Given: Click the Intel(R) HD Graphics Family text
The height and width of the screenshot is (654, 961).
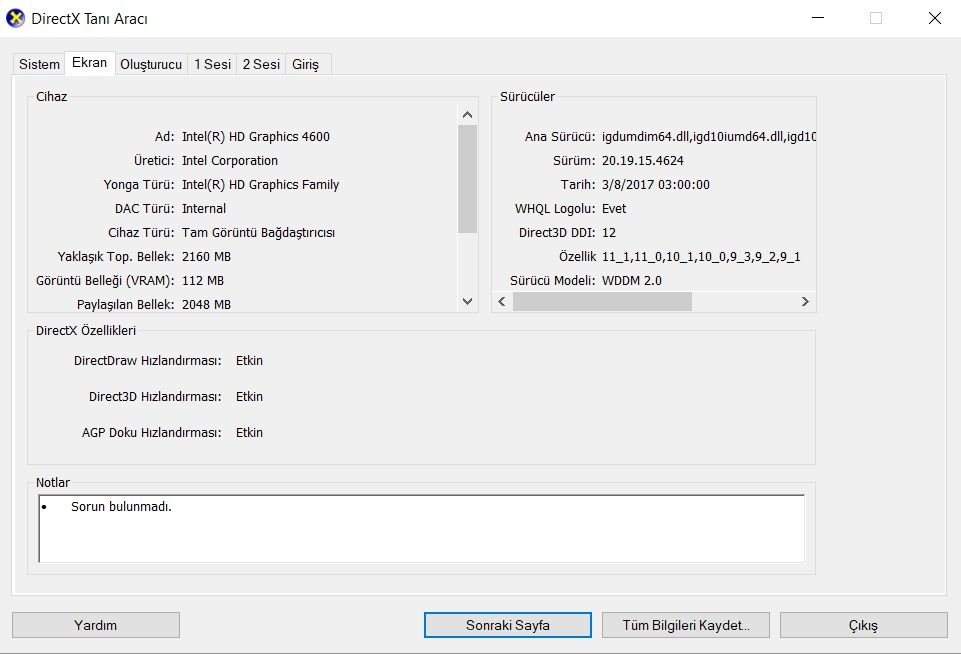Looking at the screenshot, I should pyautogui.click(x=260, y=184).
